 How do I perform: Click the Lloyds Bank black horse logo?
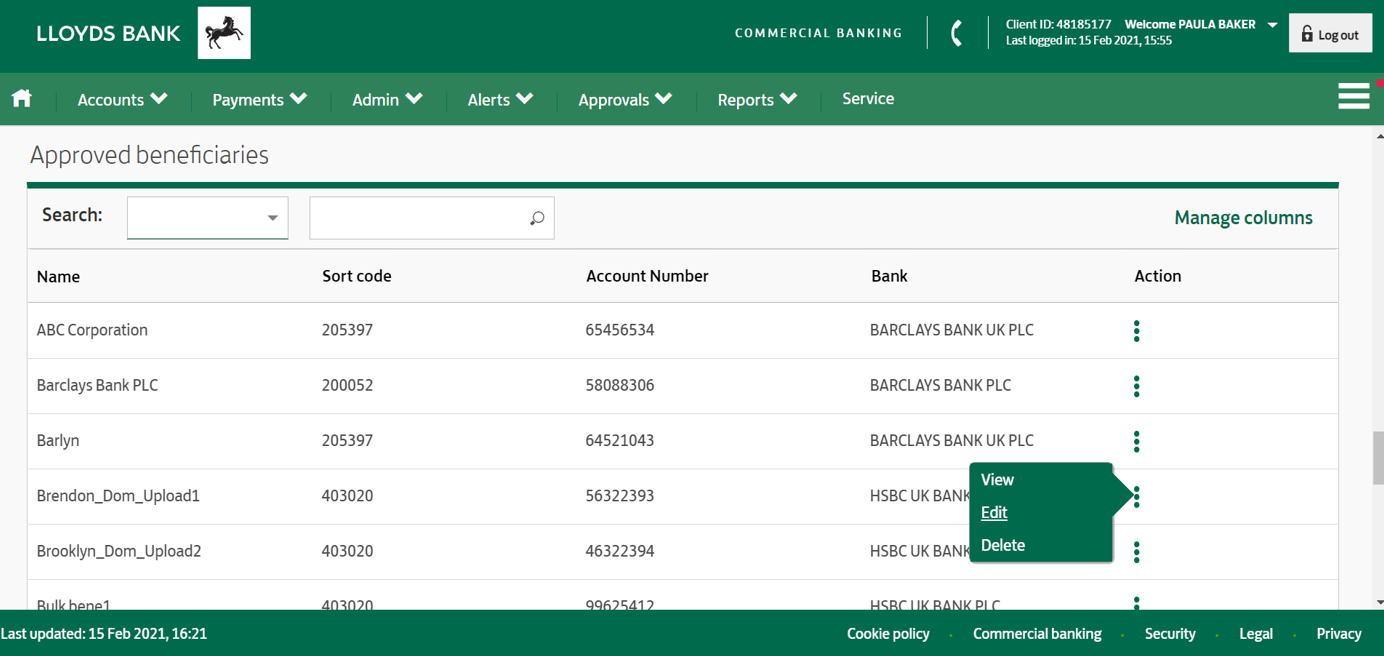[x=224, y=33]
